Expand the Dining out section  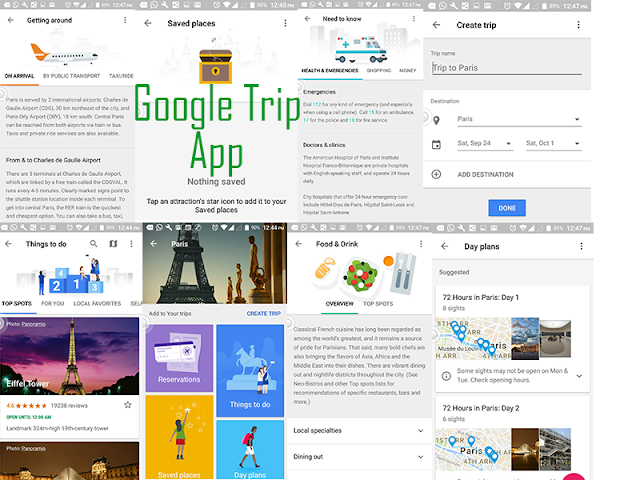[359, 457]
